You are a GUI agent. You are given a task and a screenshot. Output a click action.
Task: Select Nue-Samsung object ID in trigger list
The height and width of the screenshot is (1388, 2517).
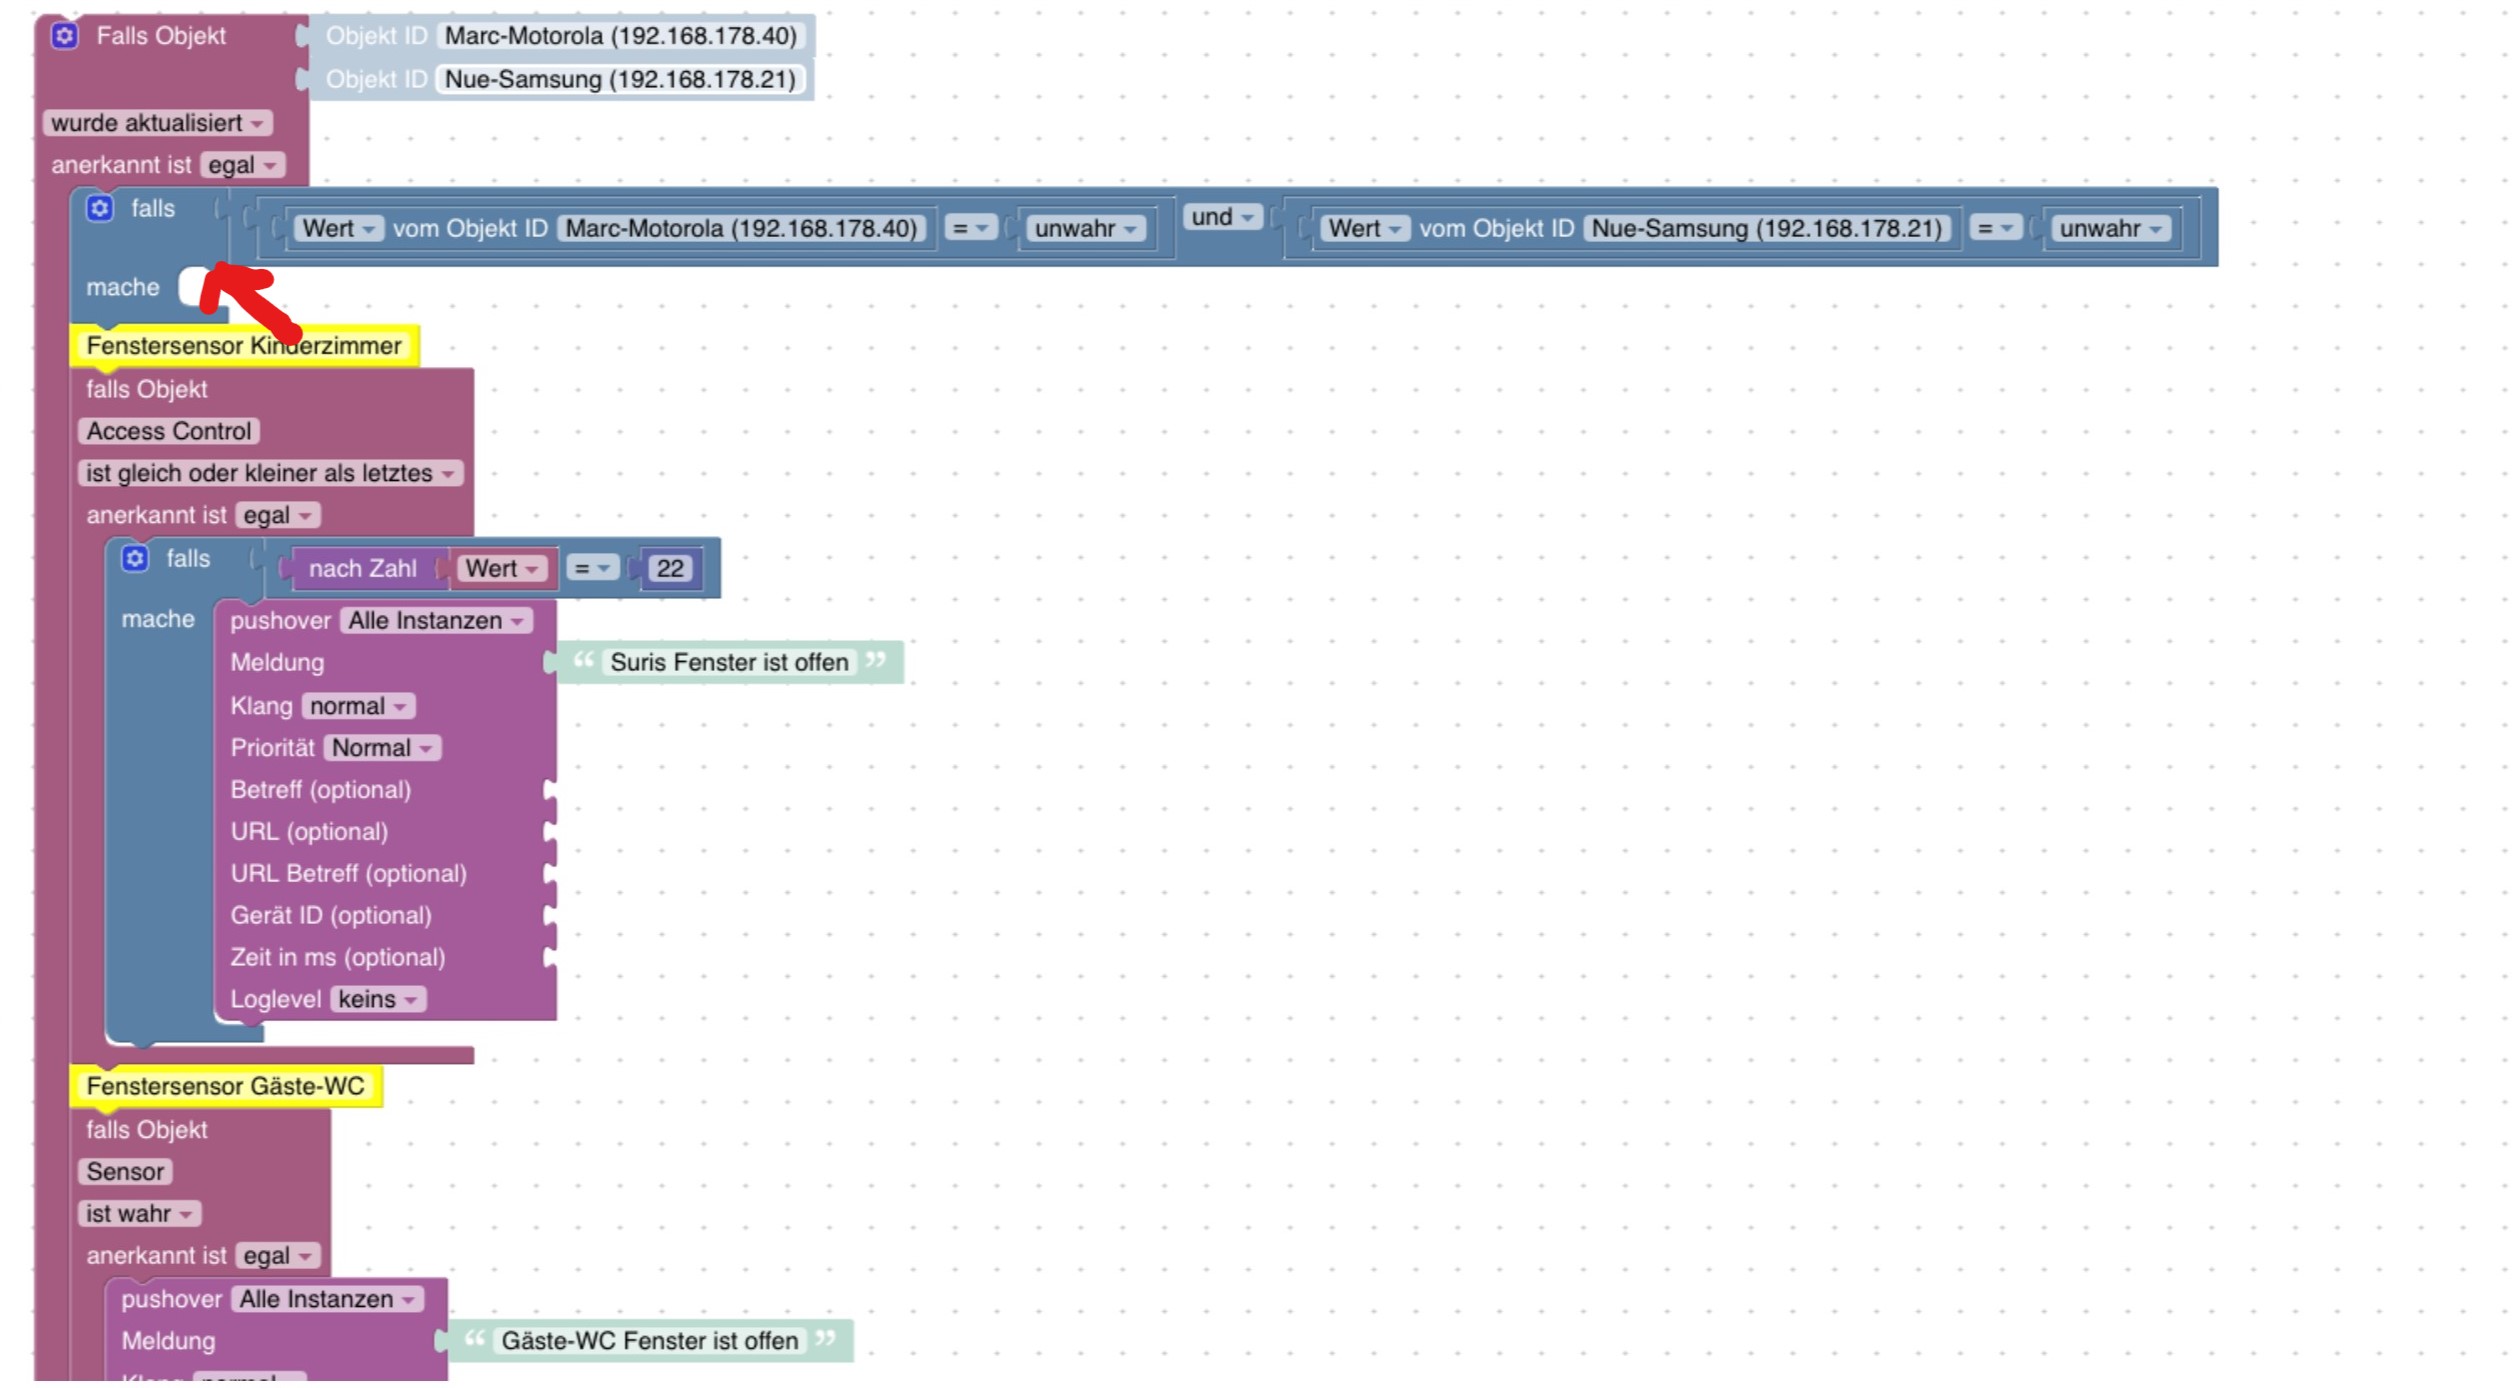pos(620,80)
